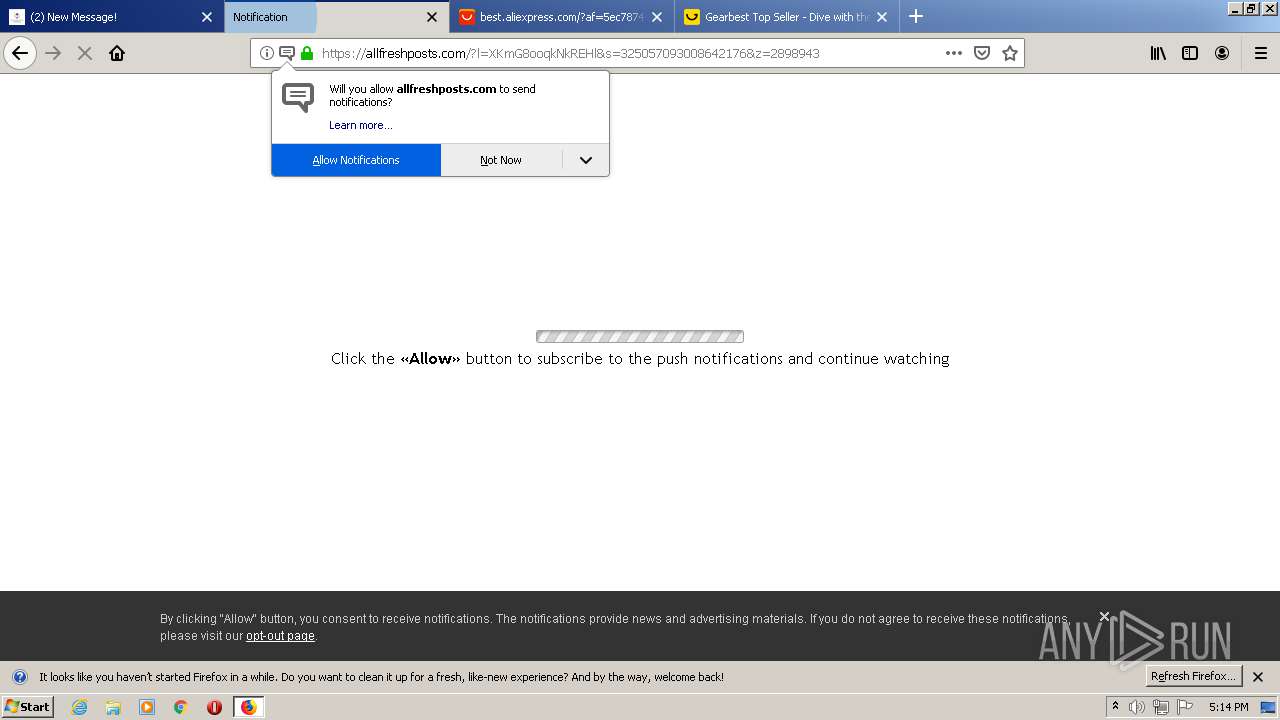
Task: Click the Not Now button
Action: [x=501, y=160]
